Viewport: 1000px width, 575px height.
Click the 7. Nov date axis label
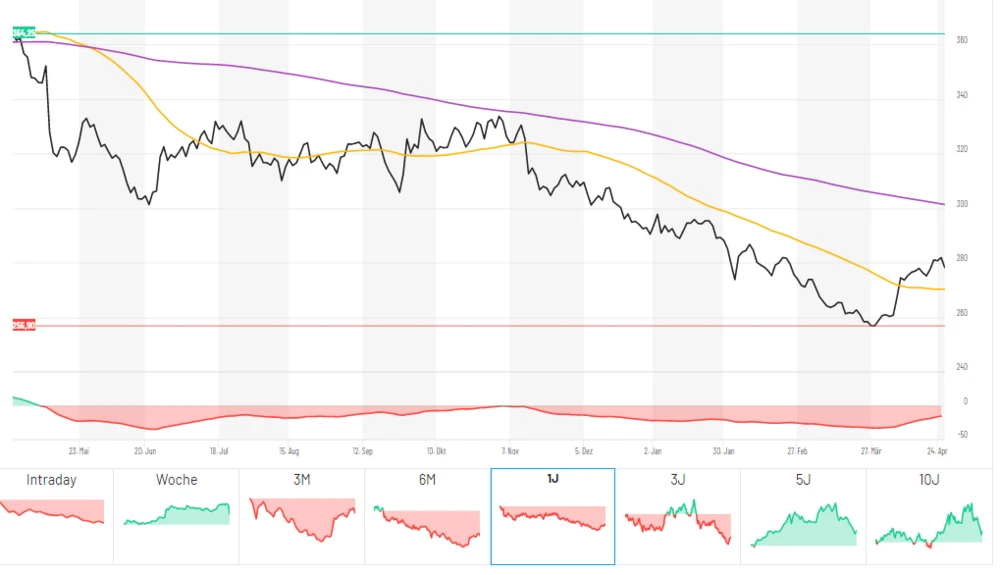pyautogui.click(x=510, y=451)
